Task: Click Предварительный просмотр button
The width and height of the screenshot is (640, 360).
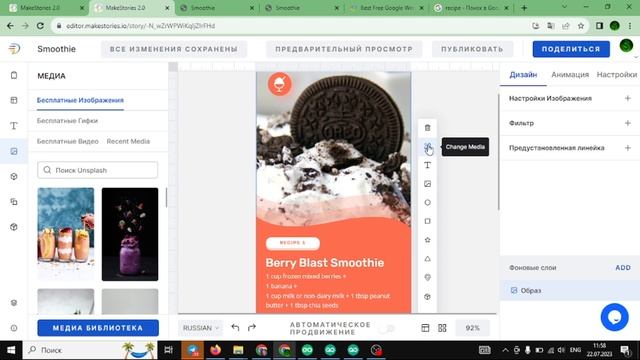Action: [344, 49]
